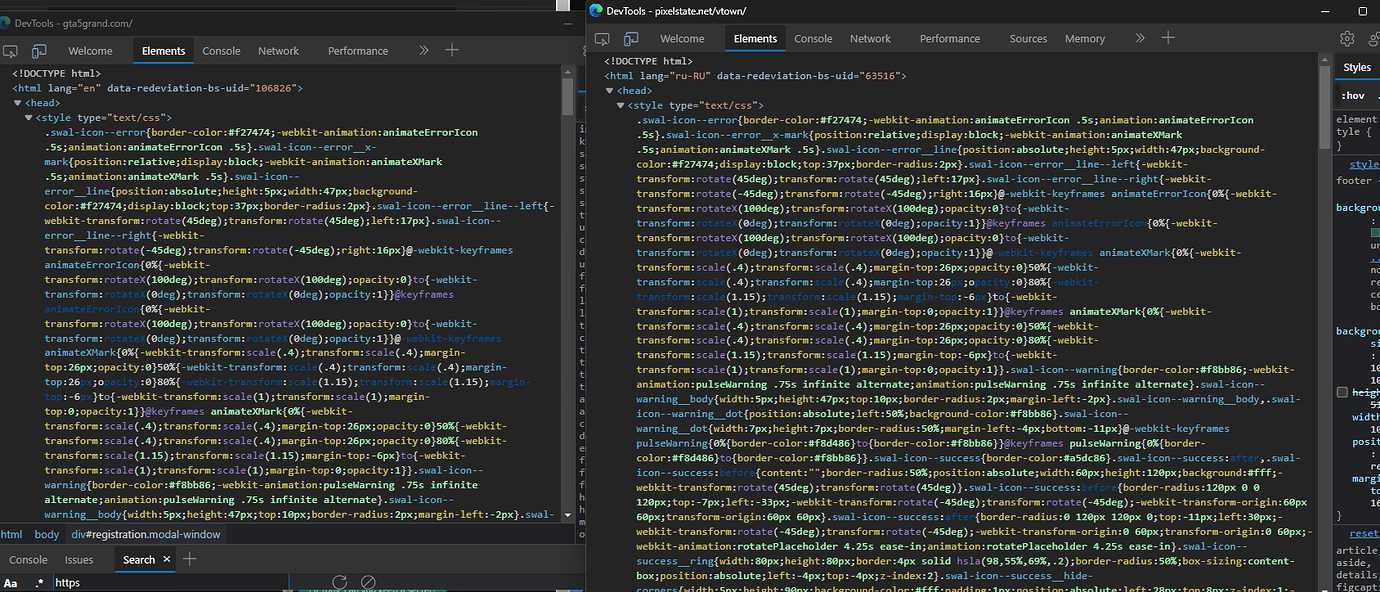Click the clear search results icon

(x=368, y=583)
